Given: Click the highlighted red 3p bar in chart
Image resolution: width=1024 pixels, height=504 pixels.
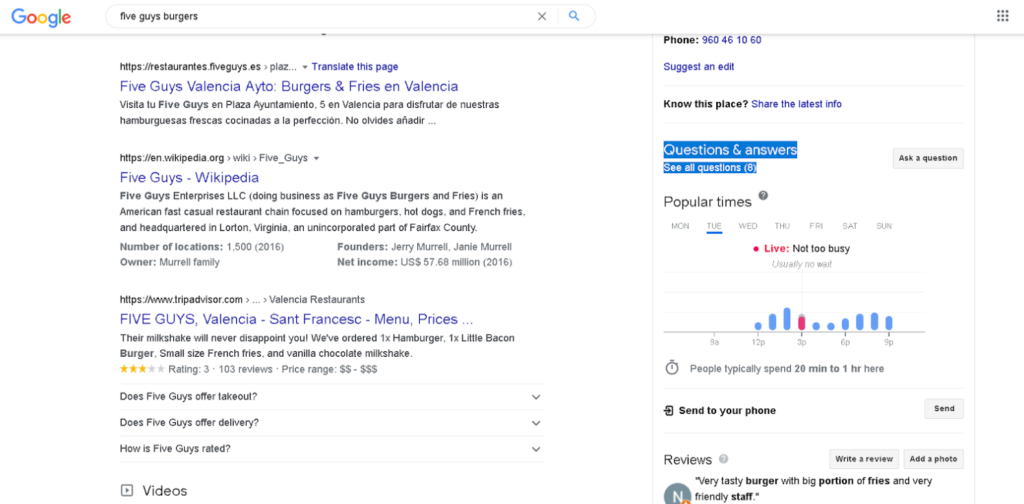Looking at the screenshot, I should pyautogui.click(x=801, y=323).
